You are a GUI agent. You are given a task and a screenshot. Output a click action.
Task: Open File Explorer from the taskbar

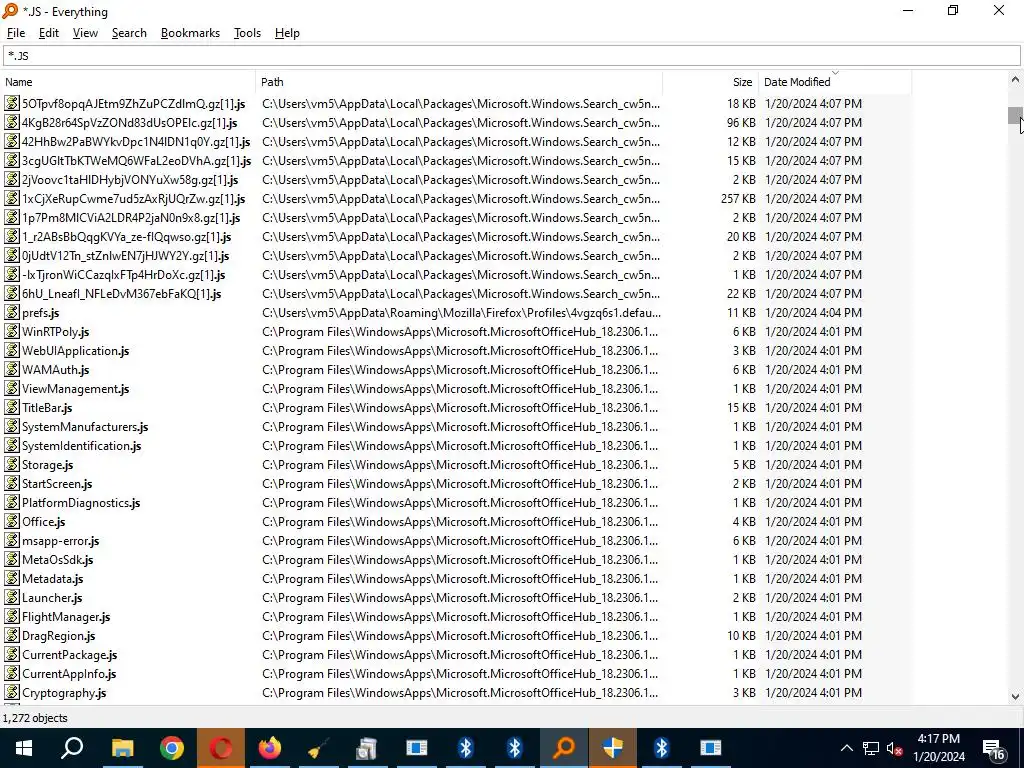122,748
